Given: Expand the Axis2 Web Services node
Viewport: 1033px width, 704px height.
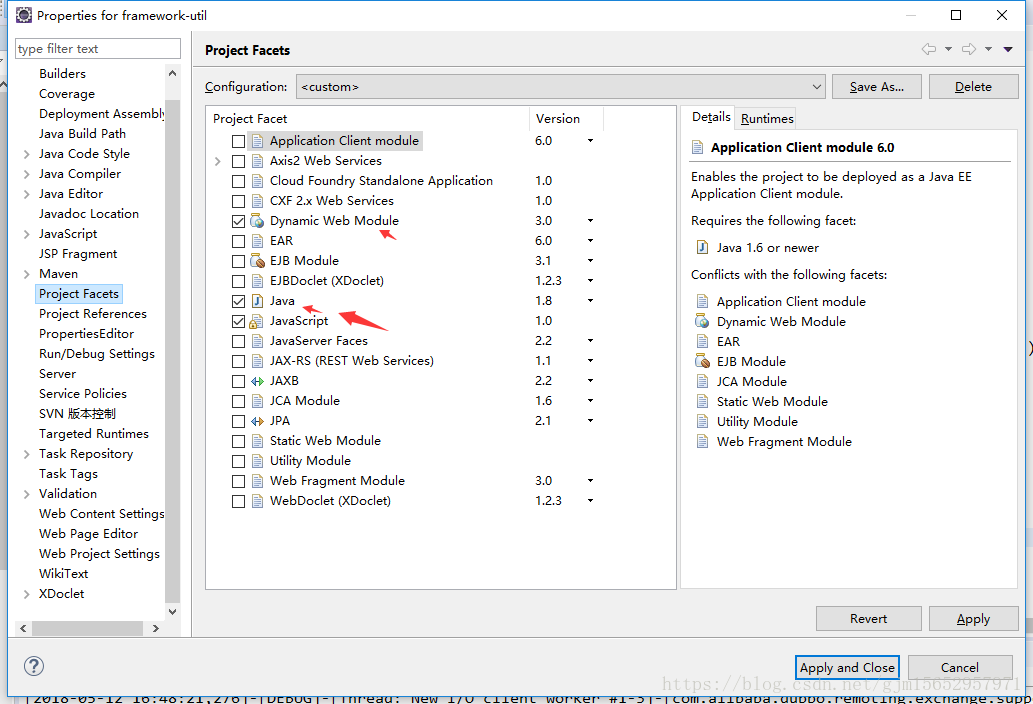Looking at the screenshot, I should coord(218,161).
